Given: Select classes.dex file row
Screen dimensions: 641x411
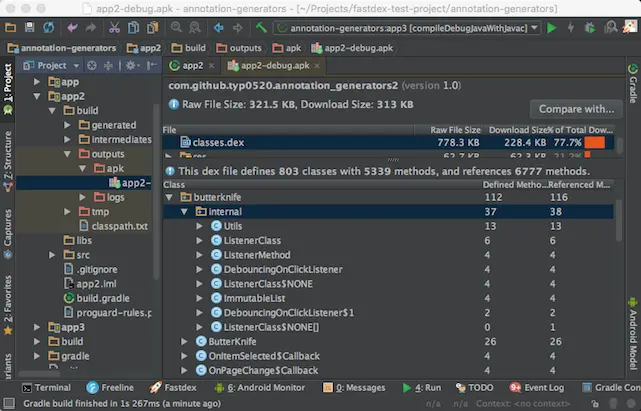Looking at the screenshot, I should tap(388, 142).
